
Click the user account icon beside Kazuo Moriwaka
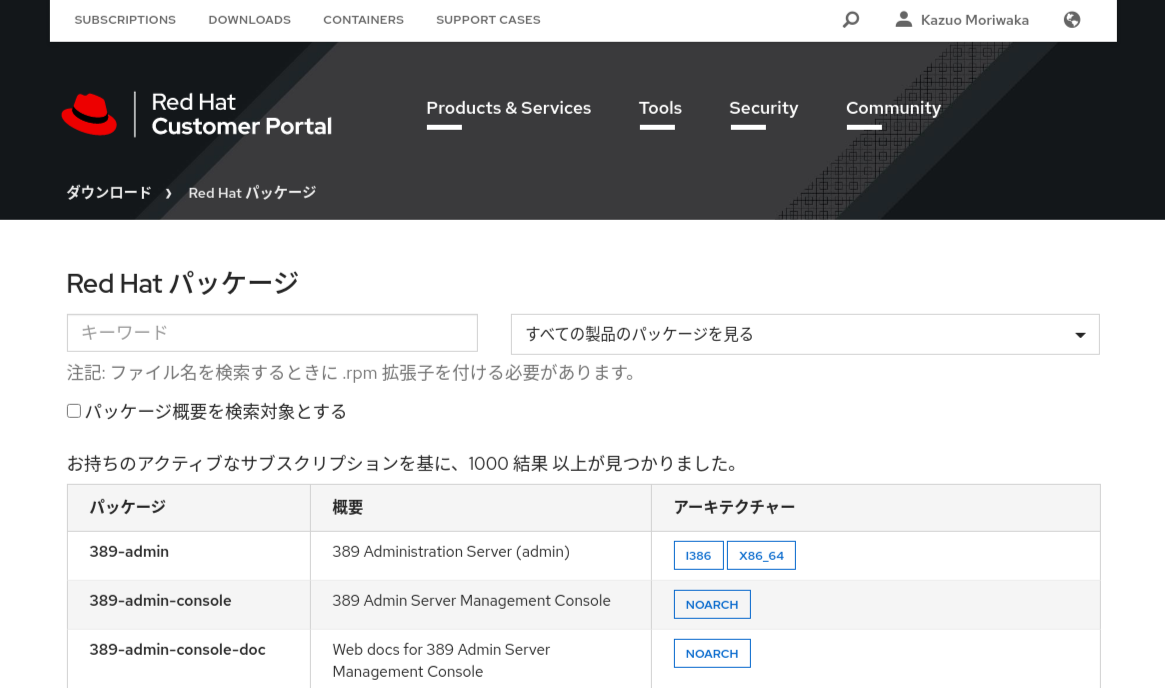pos(904,18)
